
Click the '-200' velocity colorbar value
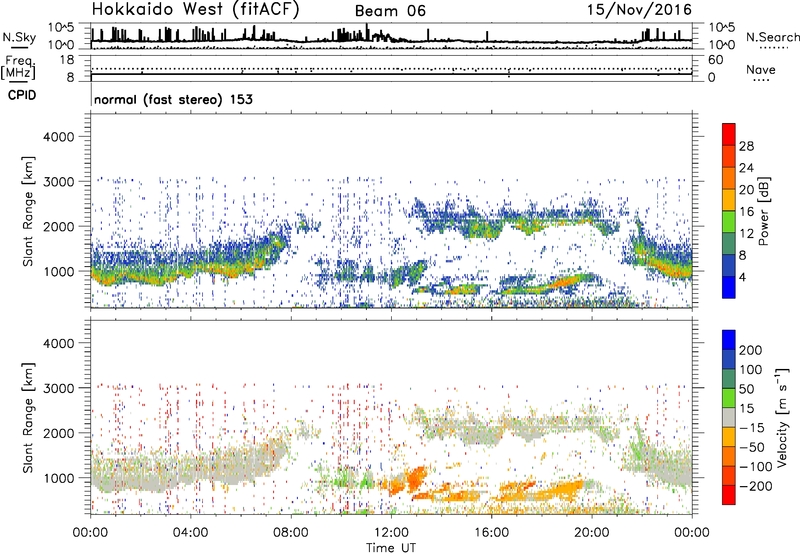point(756,486)
